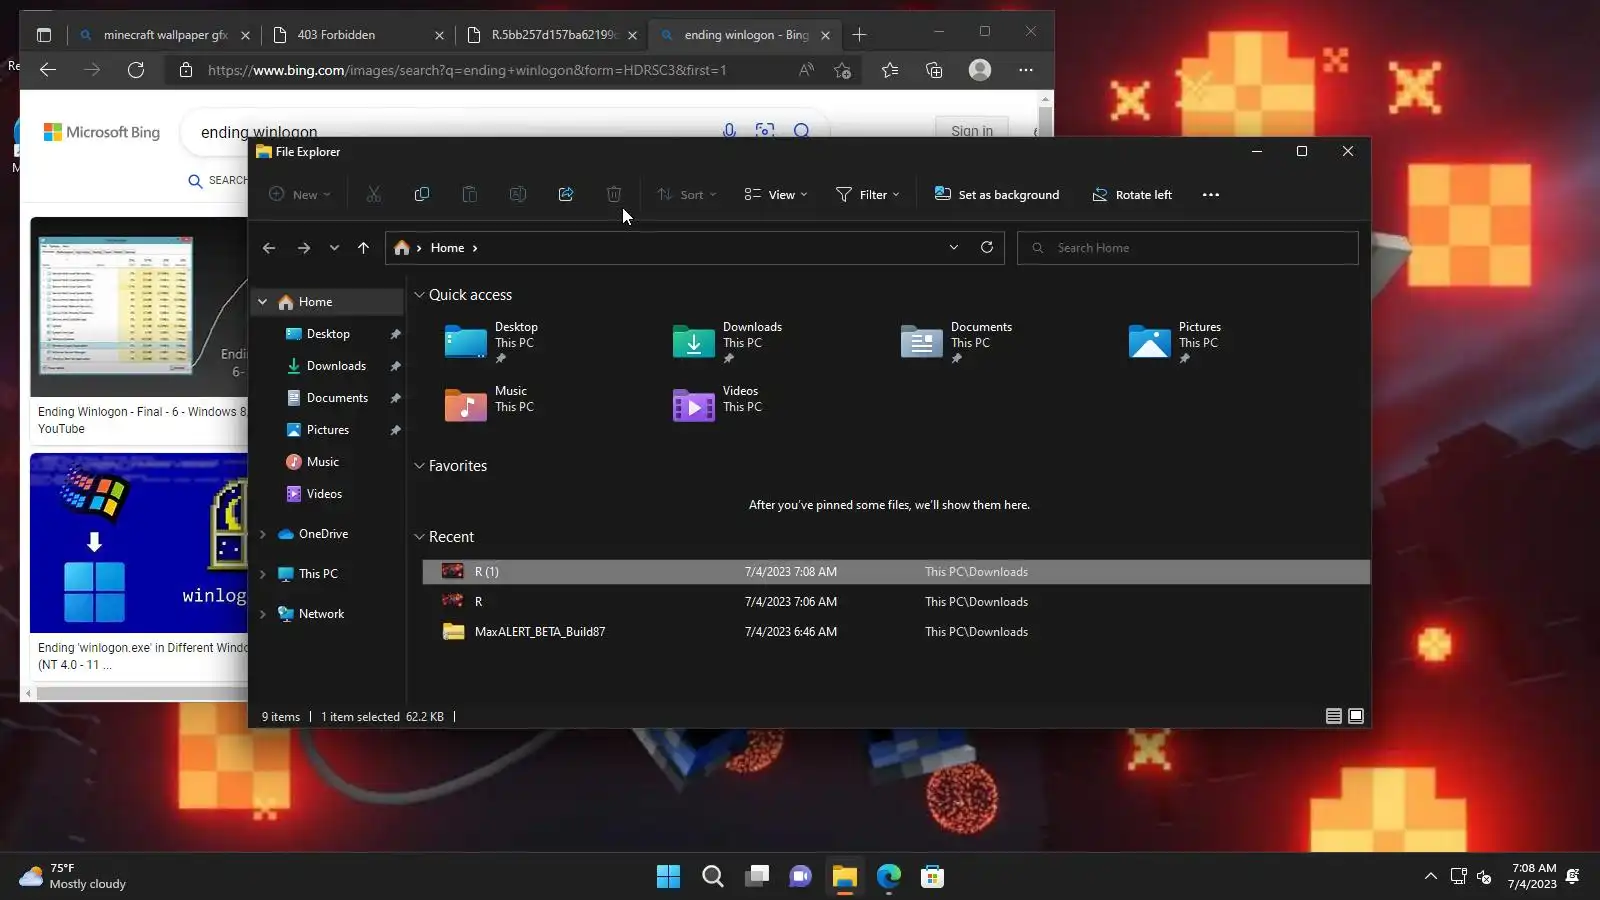1600x900 pixels.
Task: Open the See more ellipsis in File Explorer
Action: point(1211,195)
